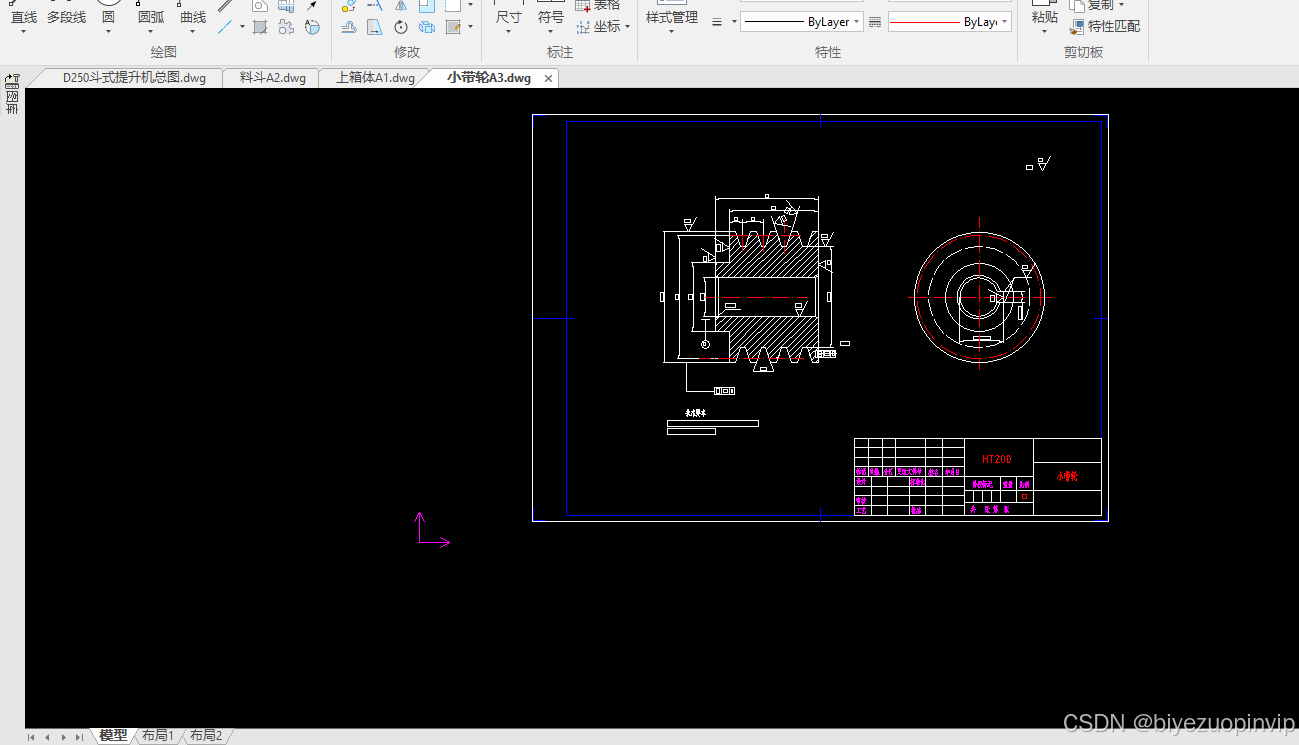The image size is (1299, 745).
Task: Switch to the 模型 model tab
Action: coord(113,736)
